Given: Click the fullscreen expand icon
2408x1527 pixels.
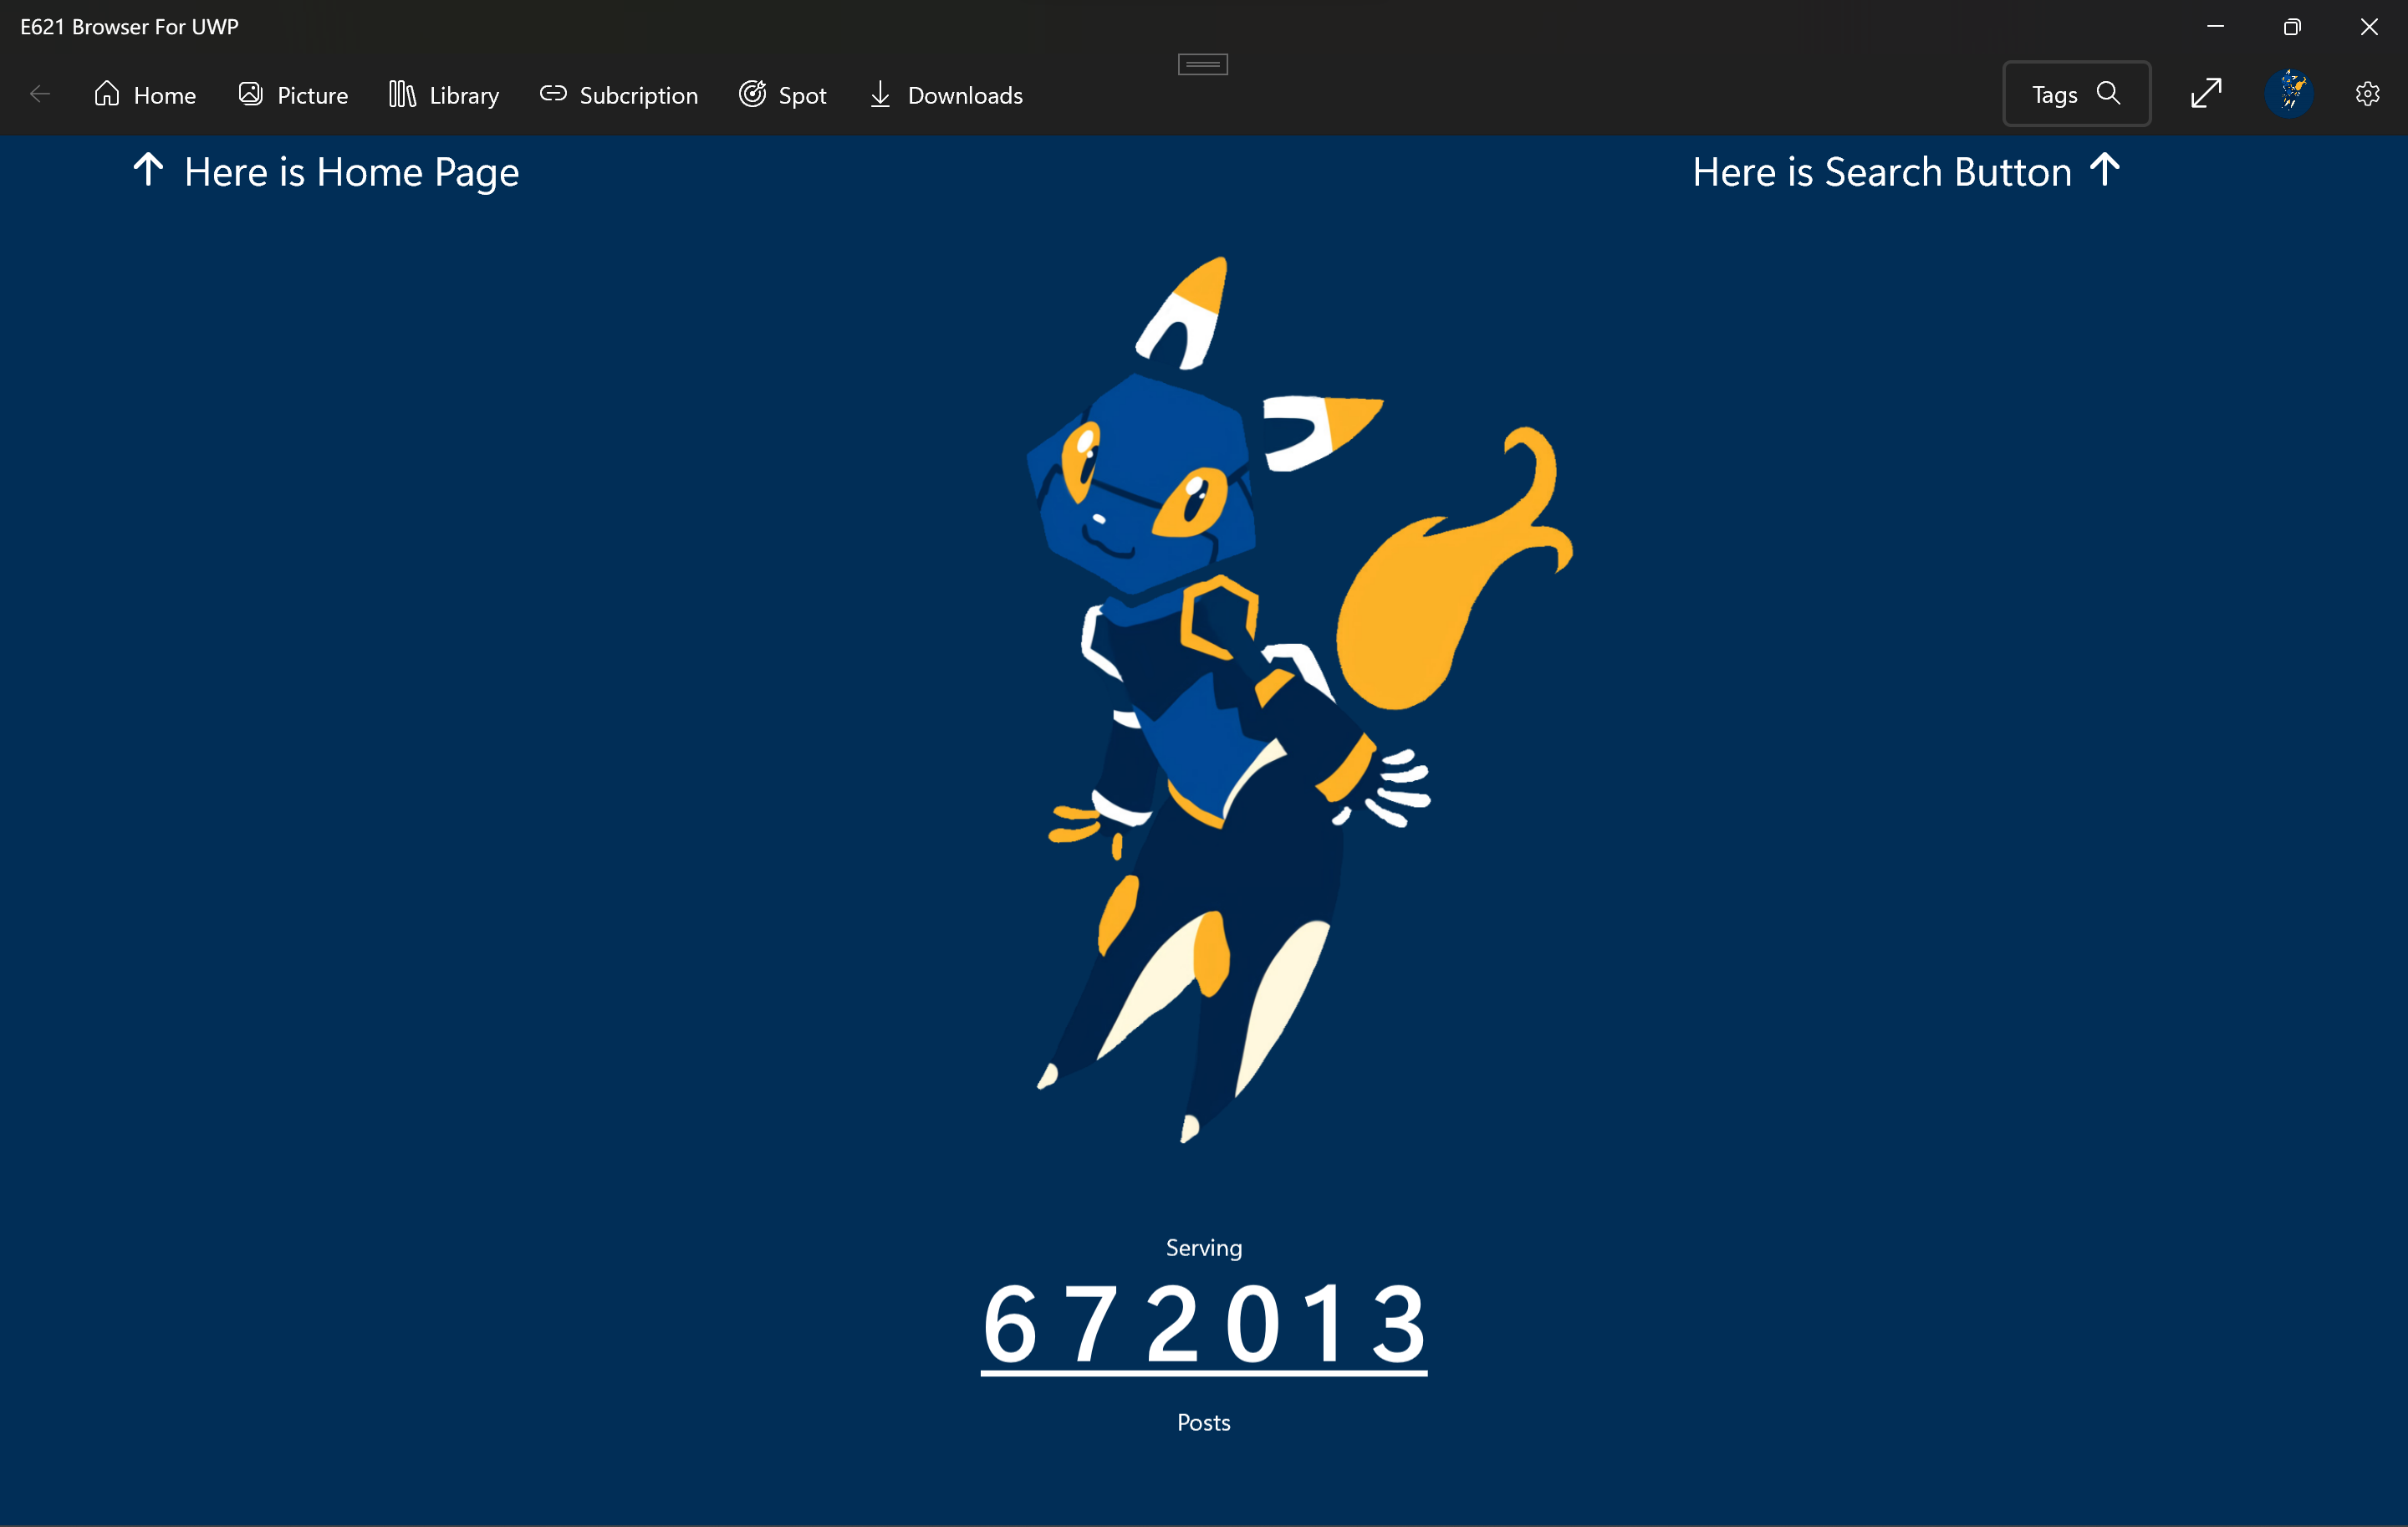Looking at the screenshot, I should 2206,93.
